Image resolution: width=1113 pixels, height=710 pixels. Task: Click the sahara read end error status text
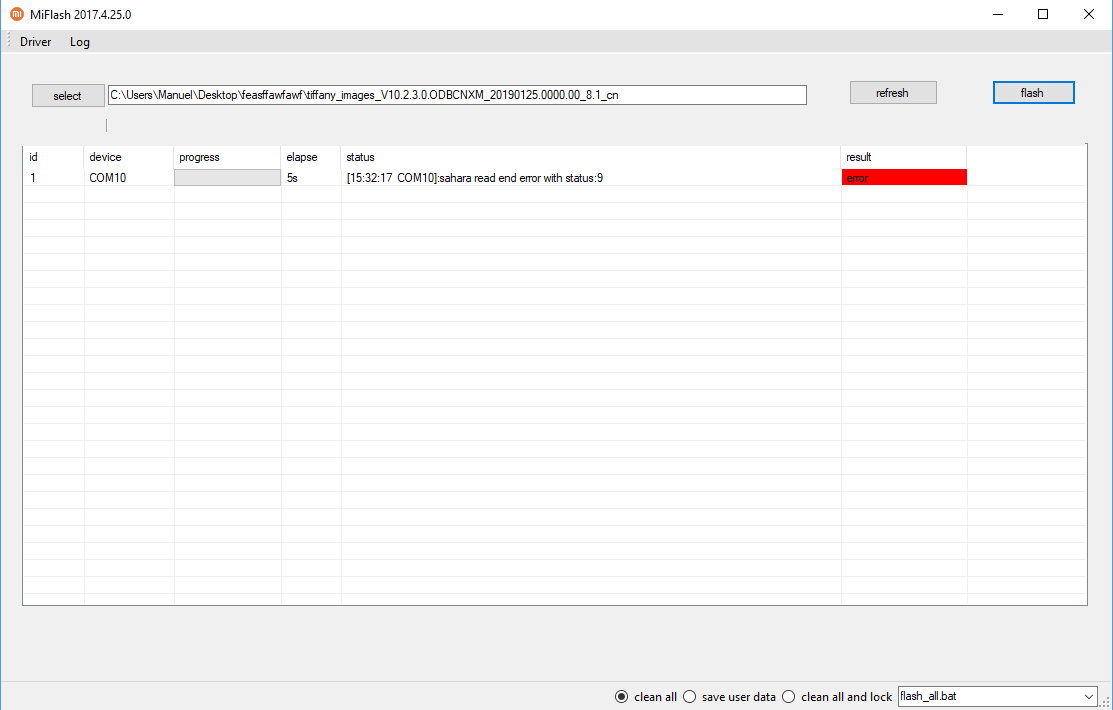coord(475,178)
